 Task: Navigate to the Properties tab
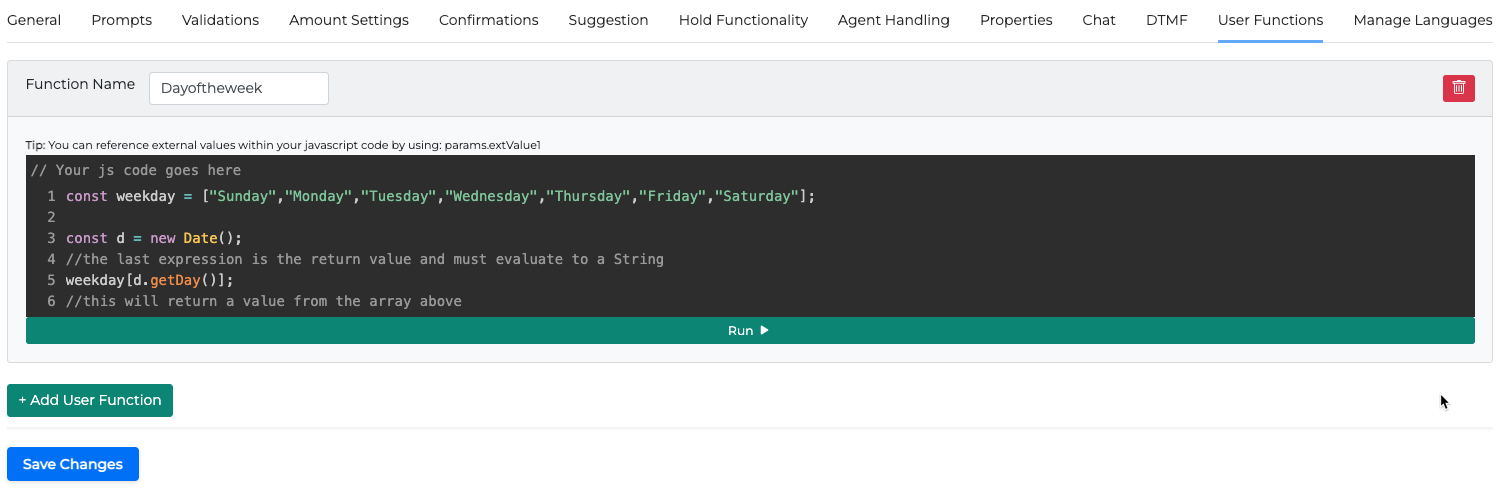tap(1016, 20)
